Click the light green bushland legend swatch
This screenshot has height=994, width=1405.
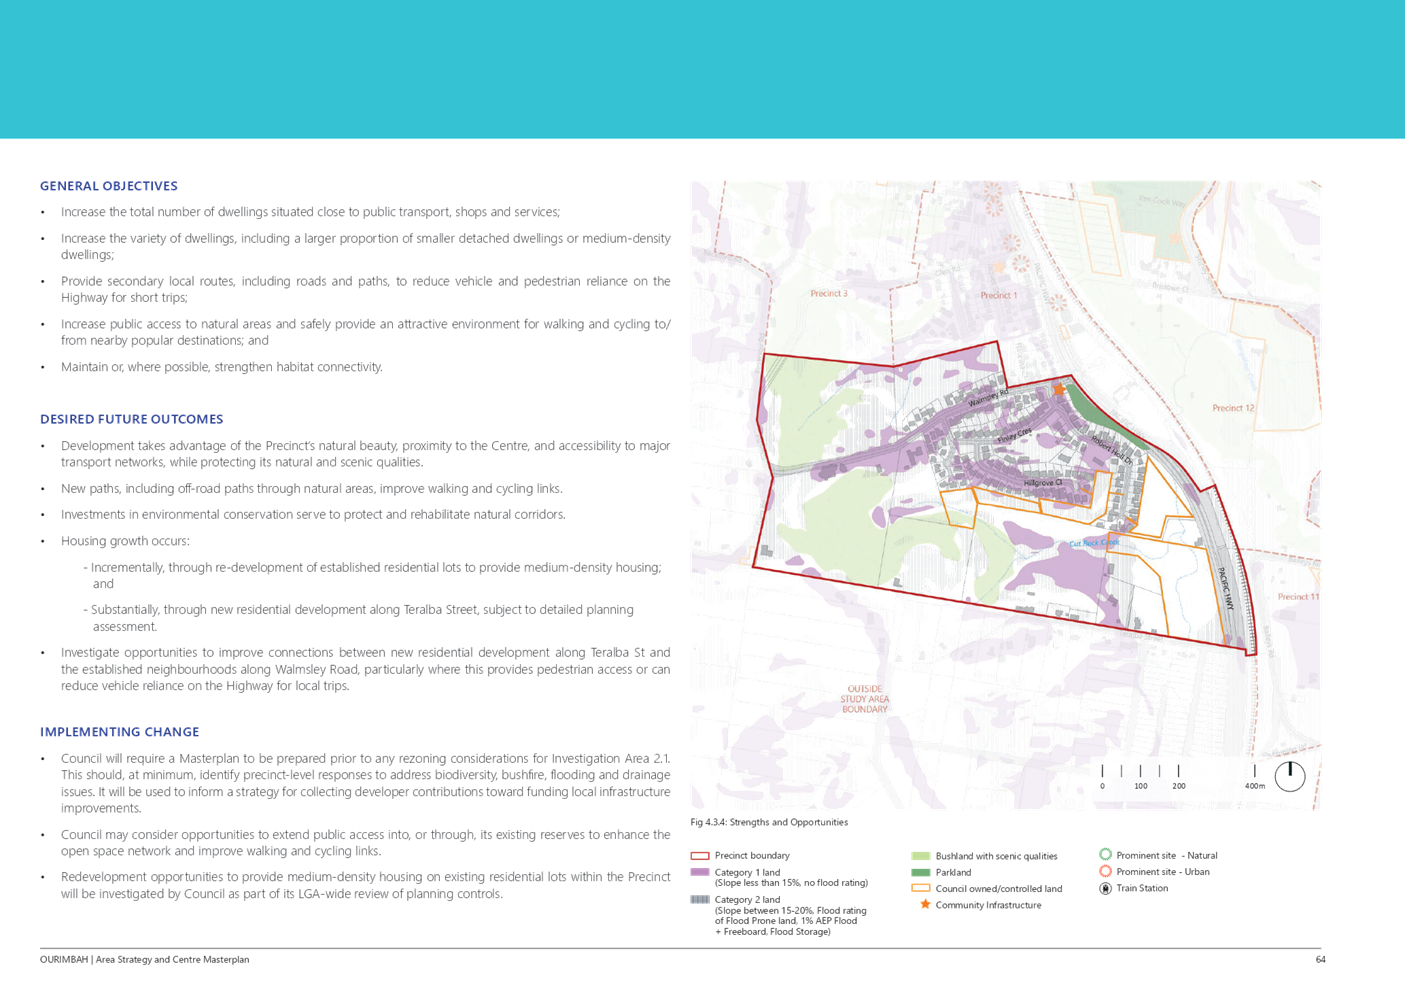click(921, 856)
